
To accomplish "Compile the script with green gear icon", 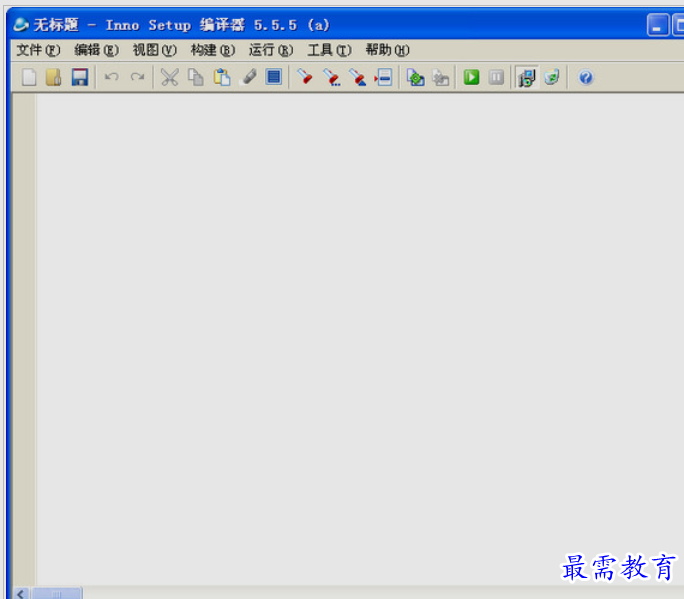I will point(415,78).
